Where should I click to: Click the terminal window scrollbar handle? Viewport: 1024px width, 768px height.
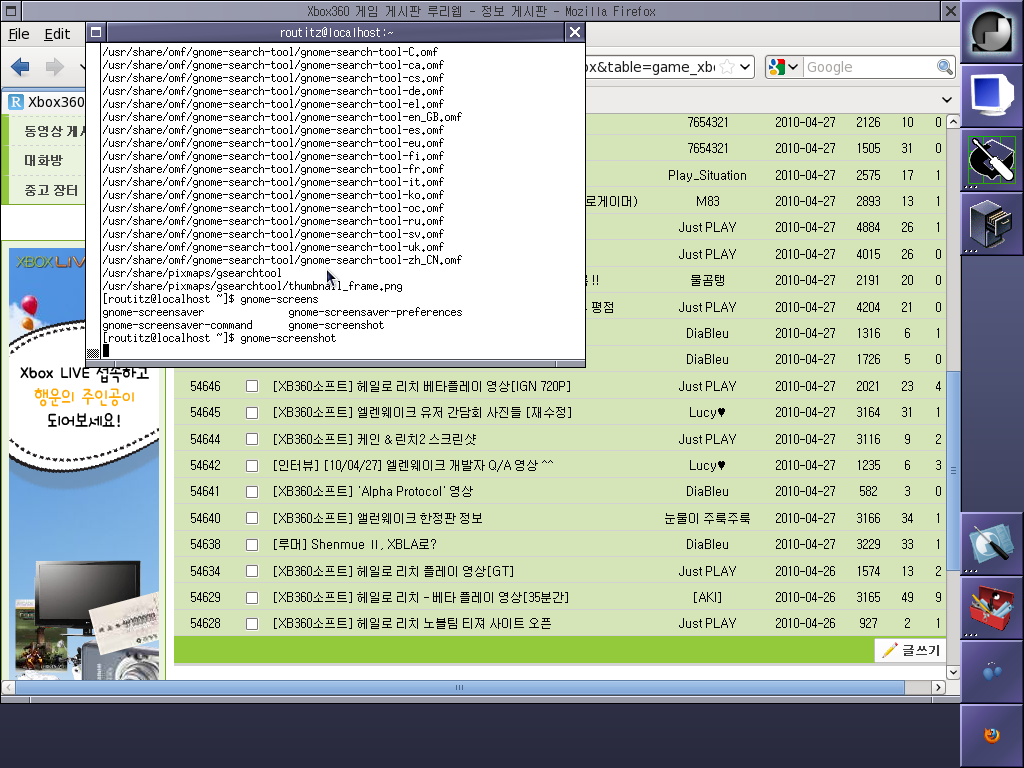click(93, 353)
